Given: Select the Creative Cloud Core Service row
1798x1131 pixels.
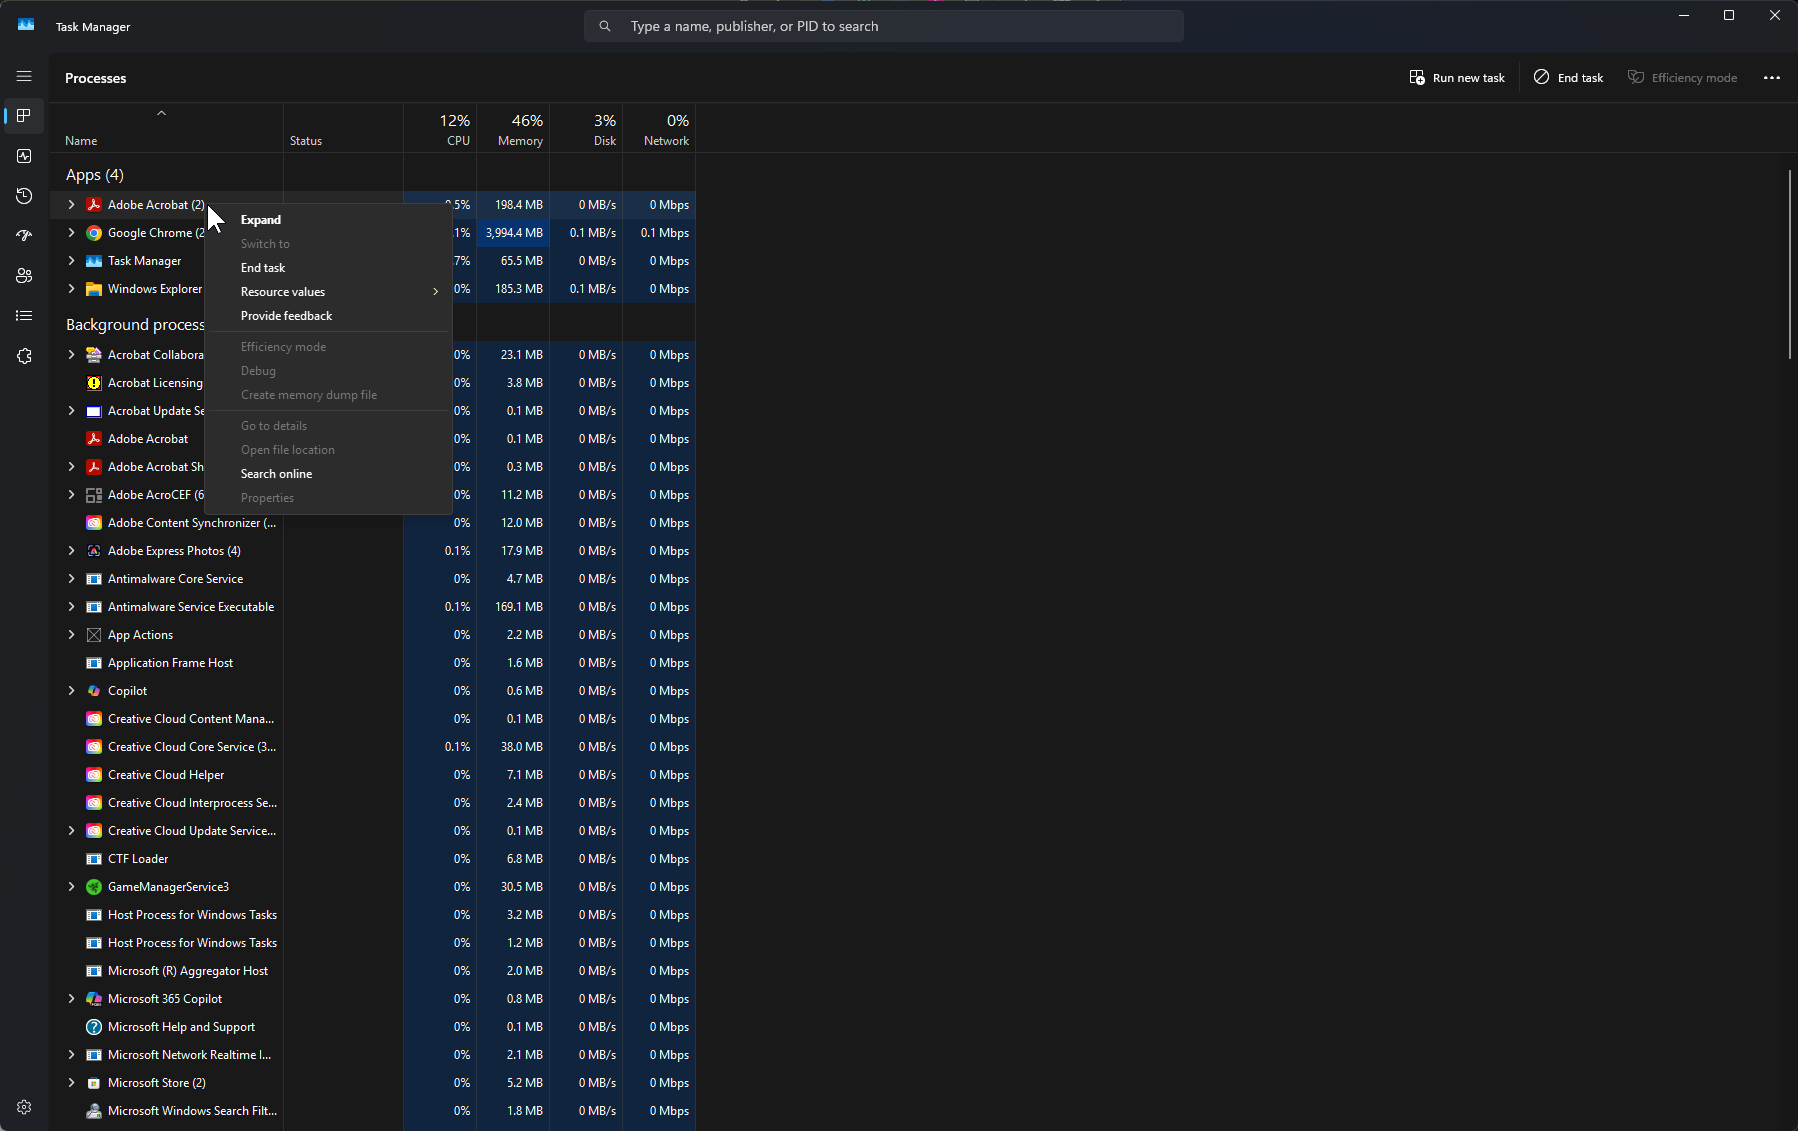Looking at the screenshot, I should 372,747.
